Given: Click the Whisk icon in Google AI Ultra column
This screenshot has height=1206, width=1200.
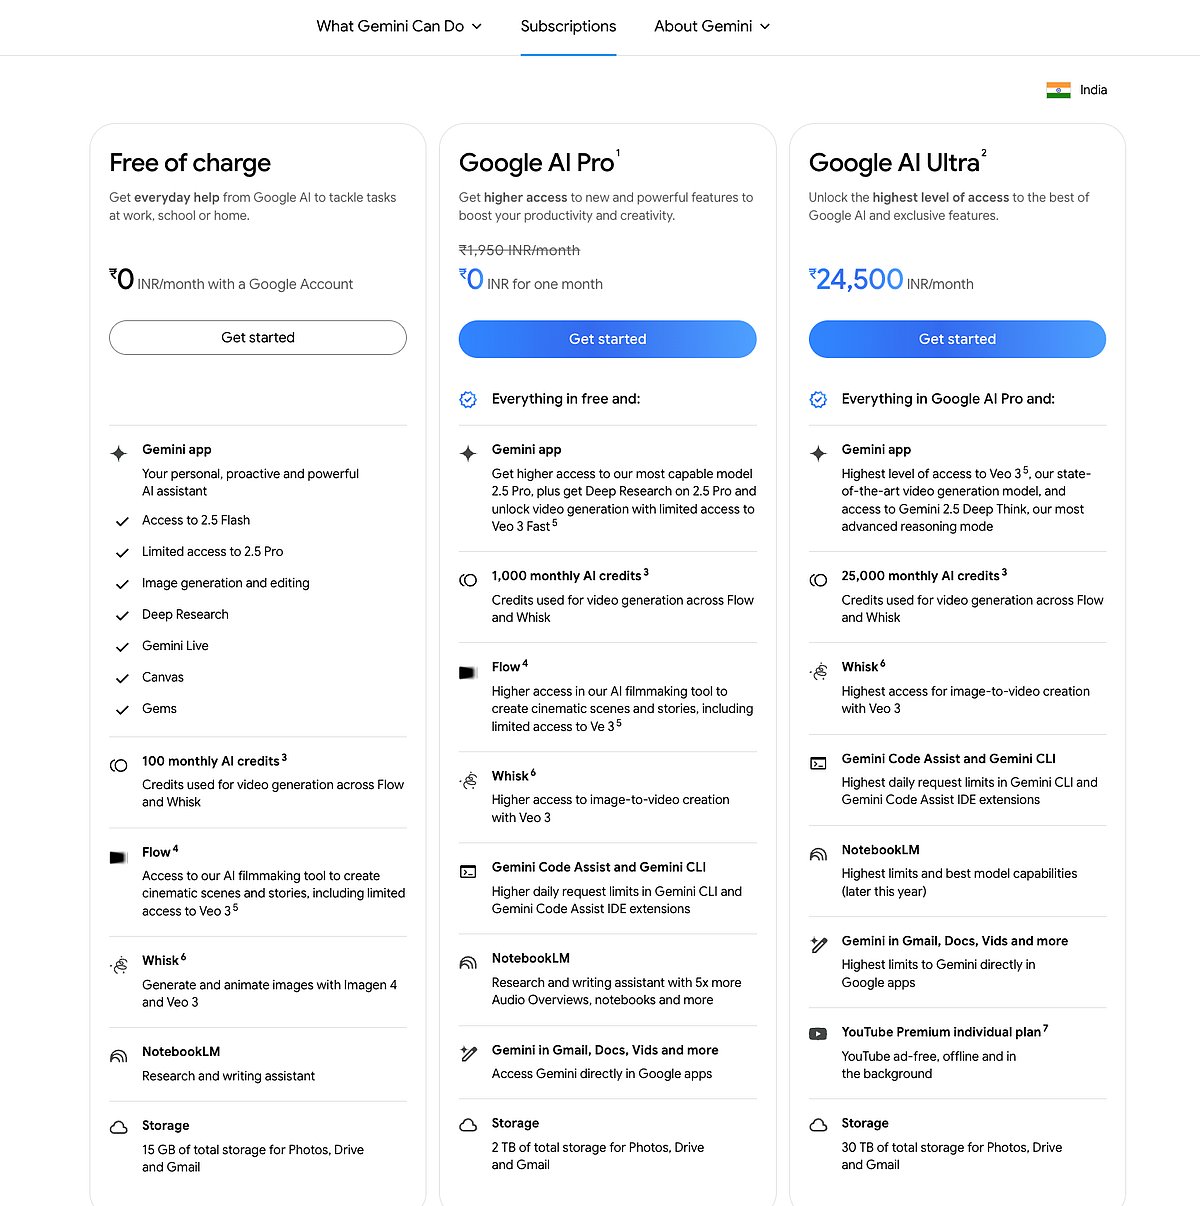Looking at the screenshot, I should coord(818,671).
